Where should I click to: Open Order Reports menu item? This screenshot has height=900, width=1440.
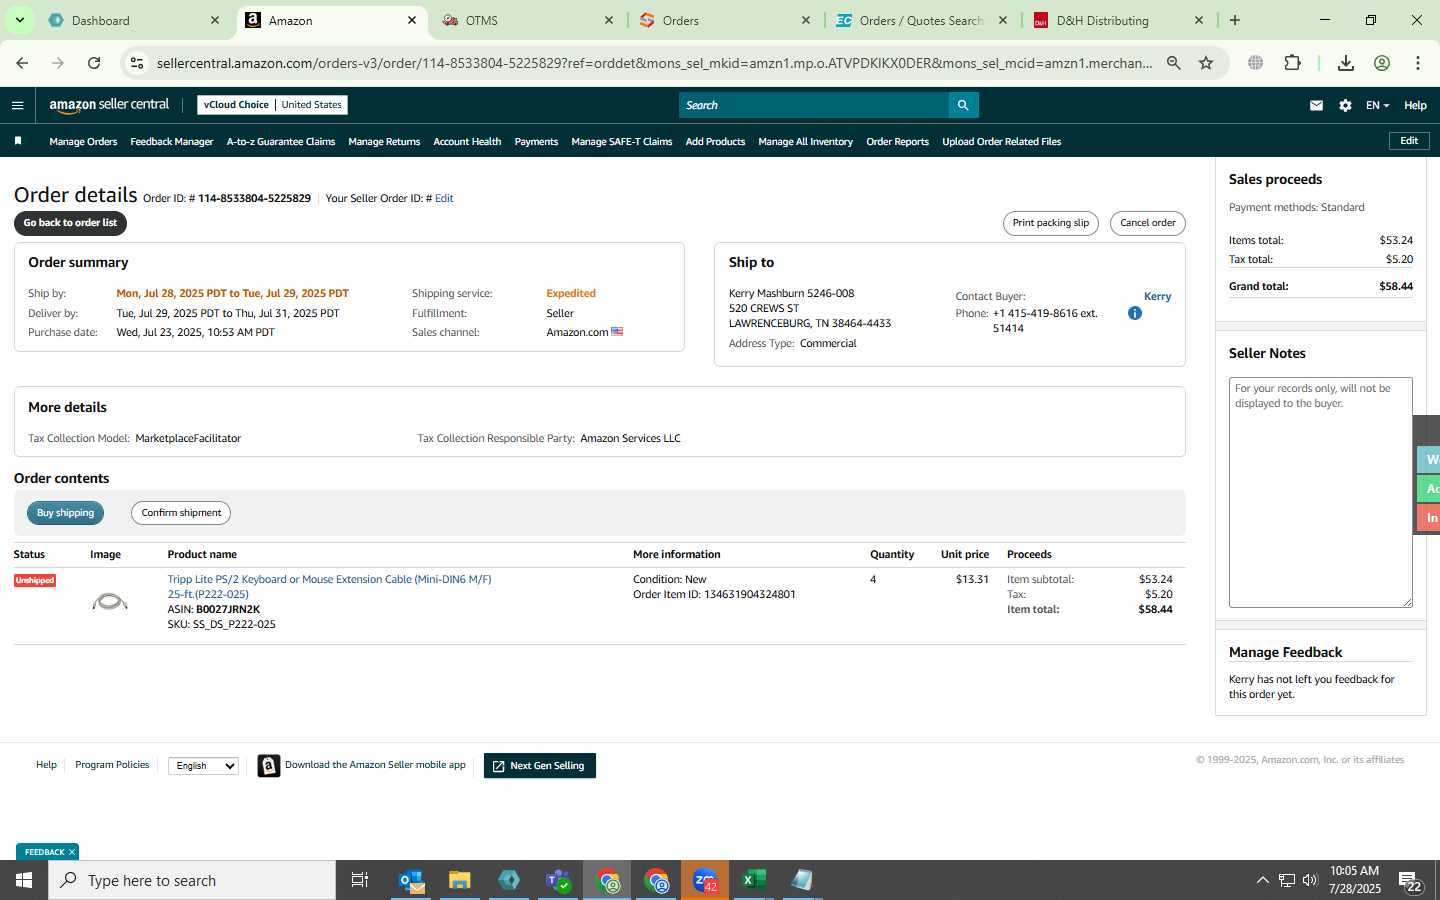click(897, 142)
